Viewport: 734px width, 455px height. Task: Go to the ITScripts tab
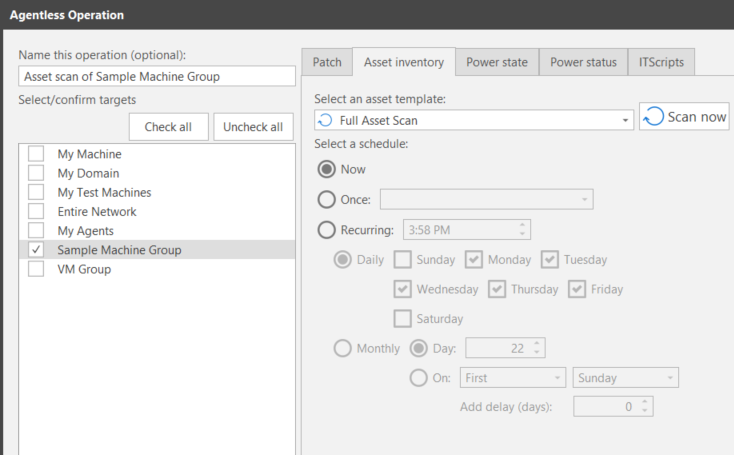click(662, 62)
